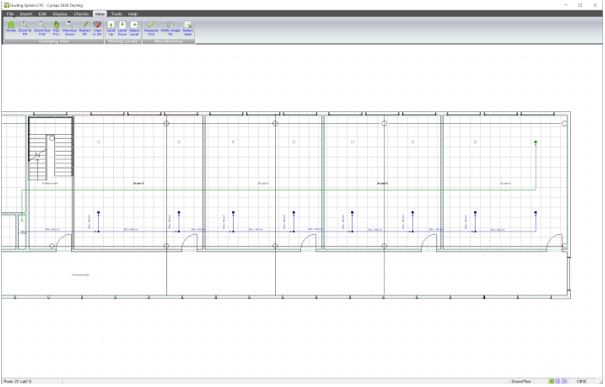Maximize the application window
The height and width of the screenshot is (387, 605).
580,5
